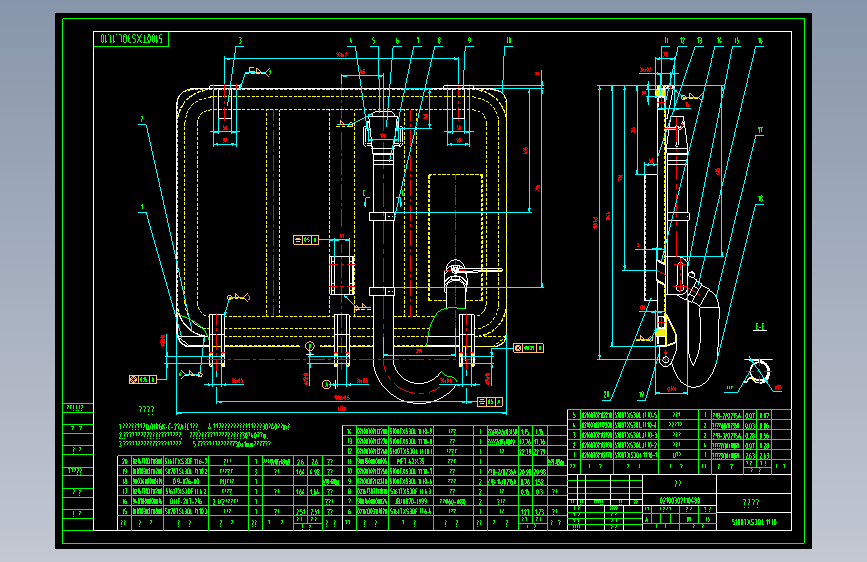Image resolution: width=867 pixels, height=562 pixels.
Task: Select part balloon number 12 in side view
Action: coord(682,40)
